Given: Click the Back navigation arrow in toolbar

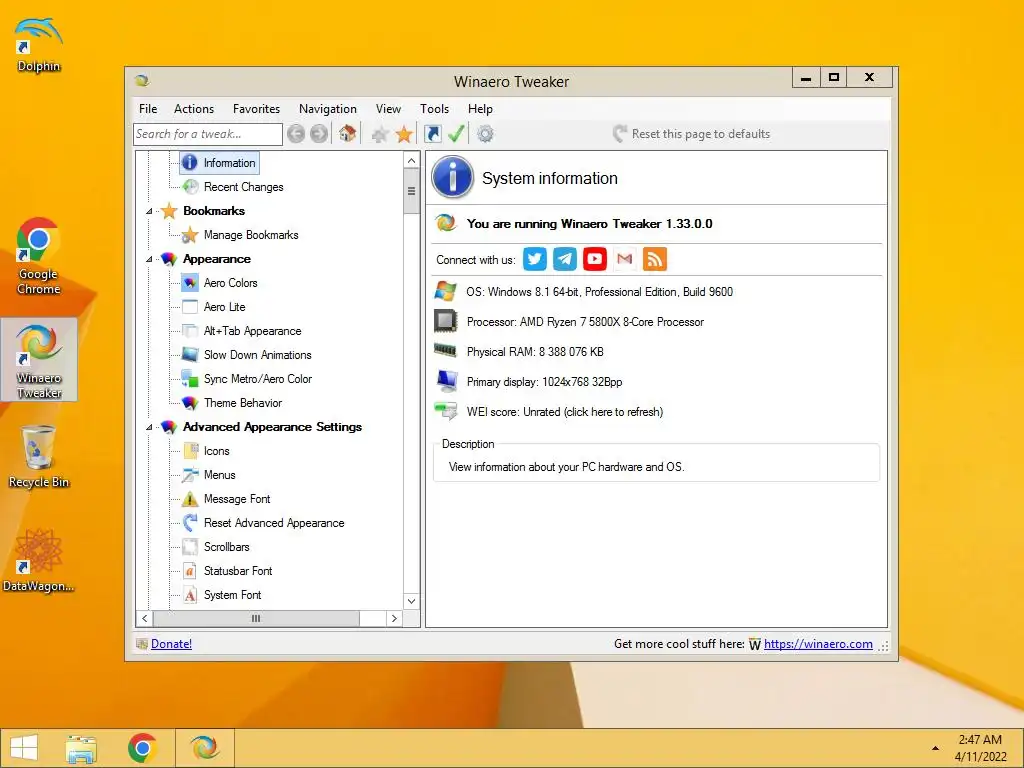Looking at the screenshot, I should coord(296,134).
